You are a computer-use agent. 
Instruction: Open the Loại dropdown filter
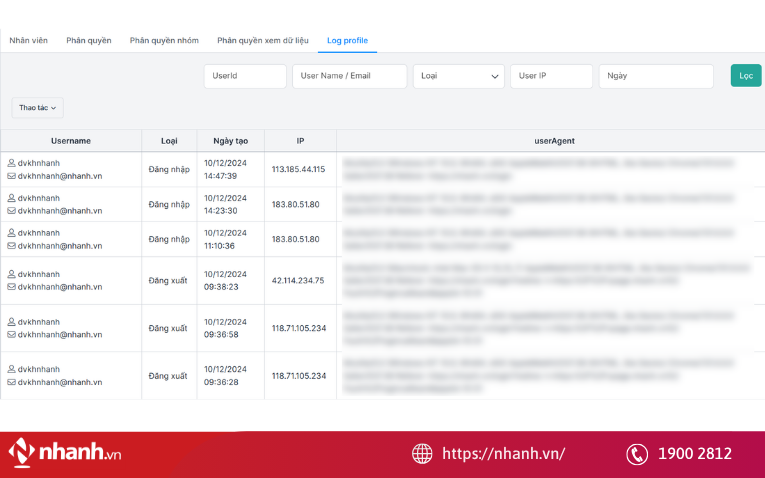pyautogui.click(x=459, y=76)
